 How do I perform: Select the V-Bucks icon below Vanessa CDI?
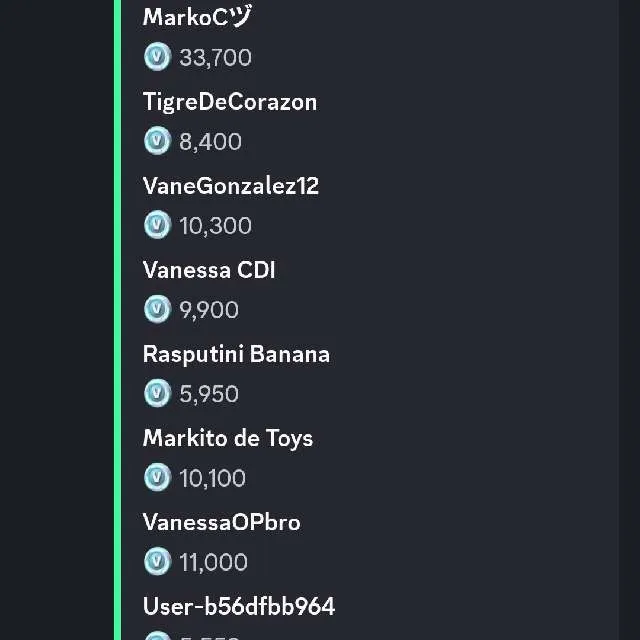[157, 309]
